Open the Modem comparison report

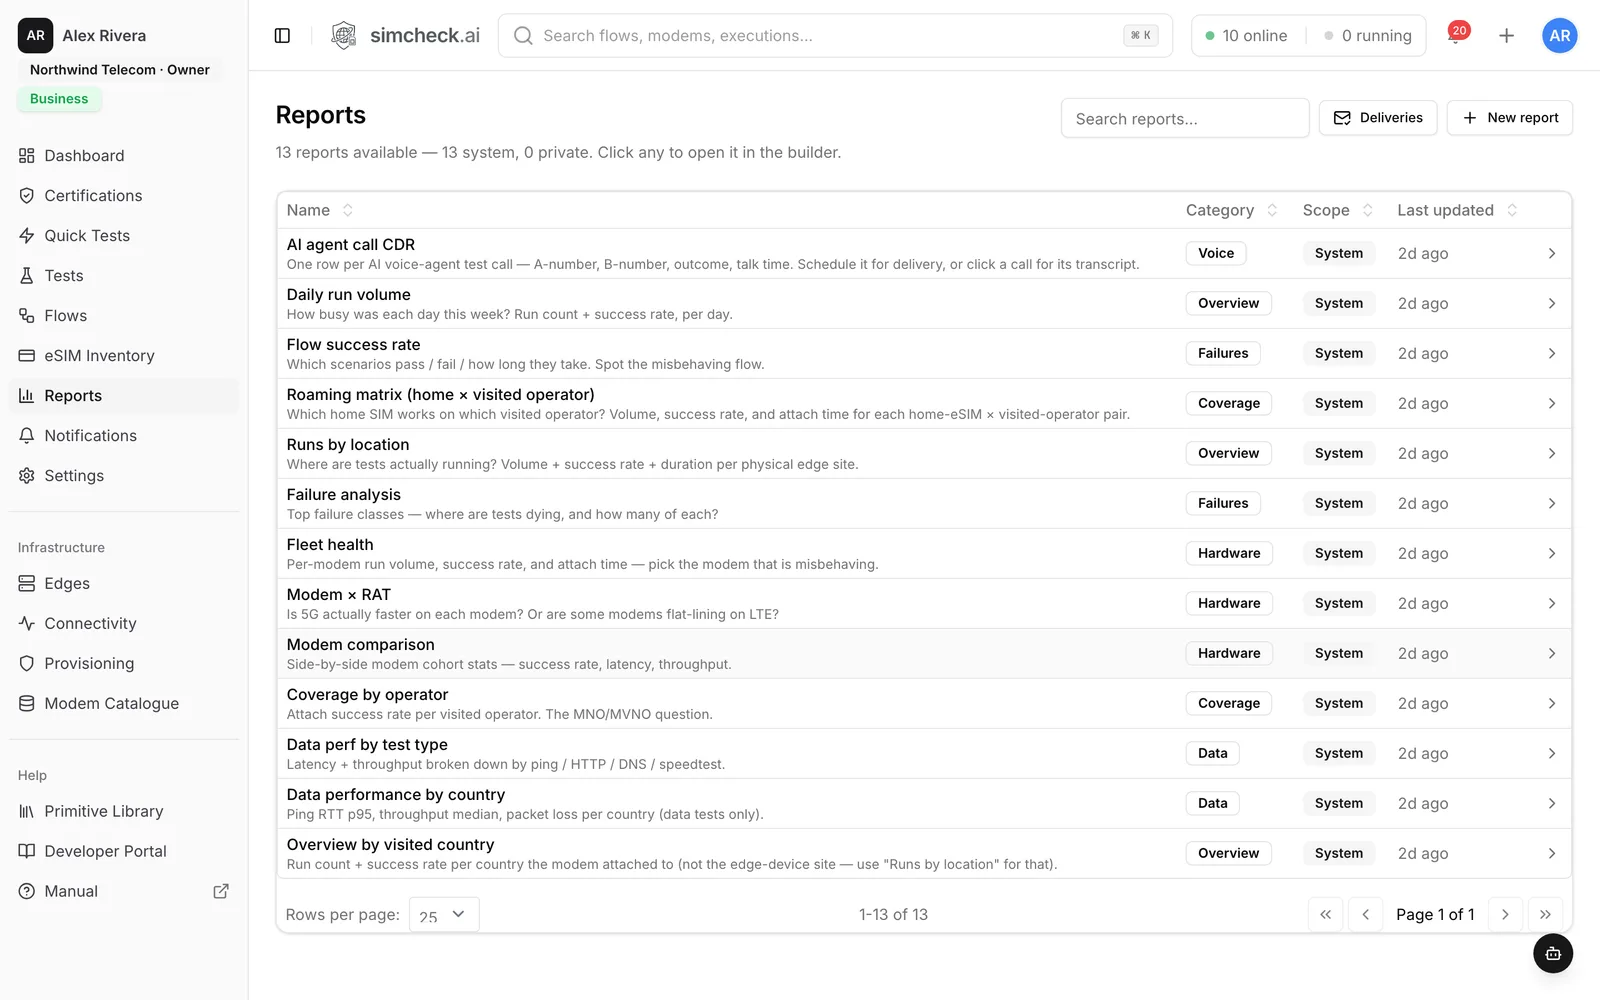(x=924, y=654)
